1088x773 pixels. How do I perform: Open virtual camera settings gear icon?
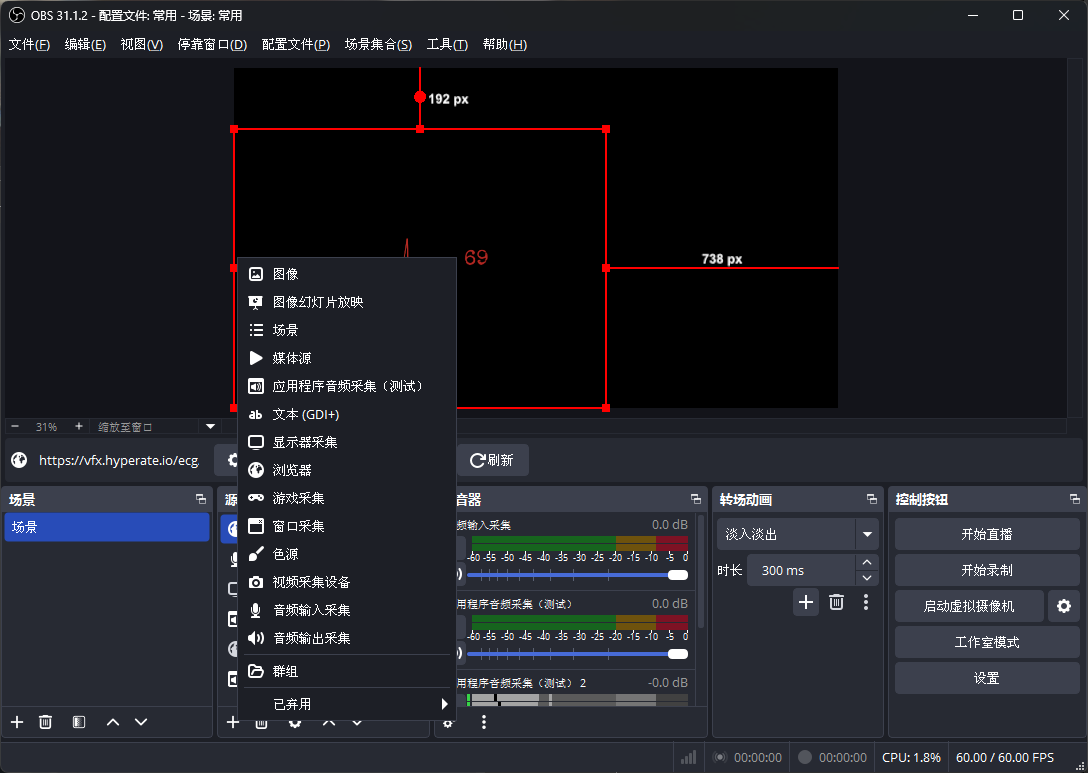tap(1064, 606)
